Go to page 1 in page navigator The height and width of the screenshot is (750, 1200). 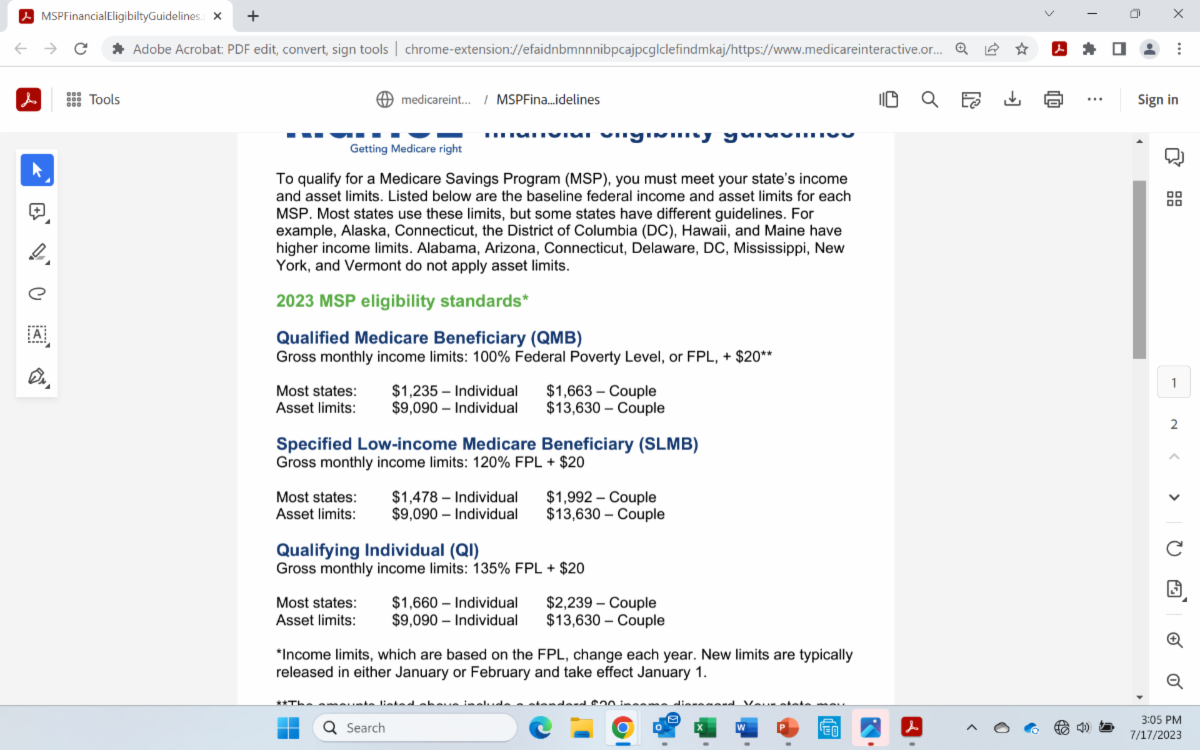1174,382
